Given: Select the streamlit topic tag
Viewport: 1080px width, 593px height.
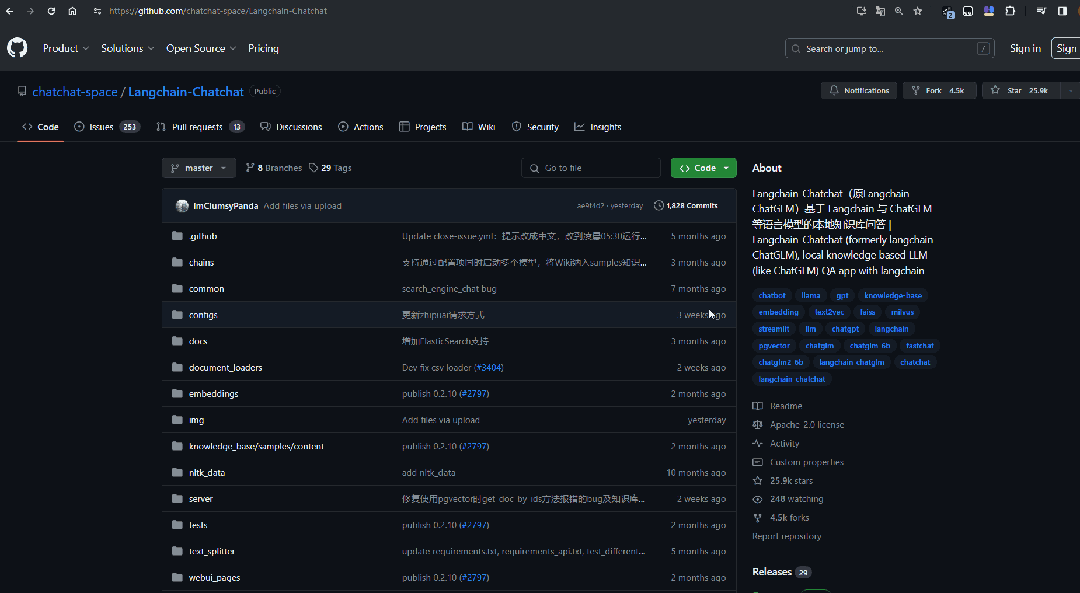Looking at the screenshot, I should [773, 329].
